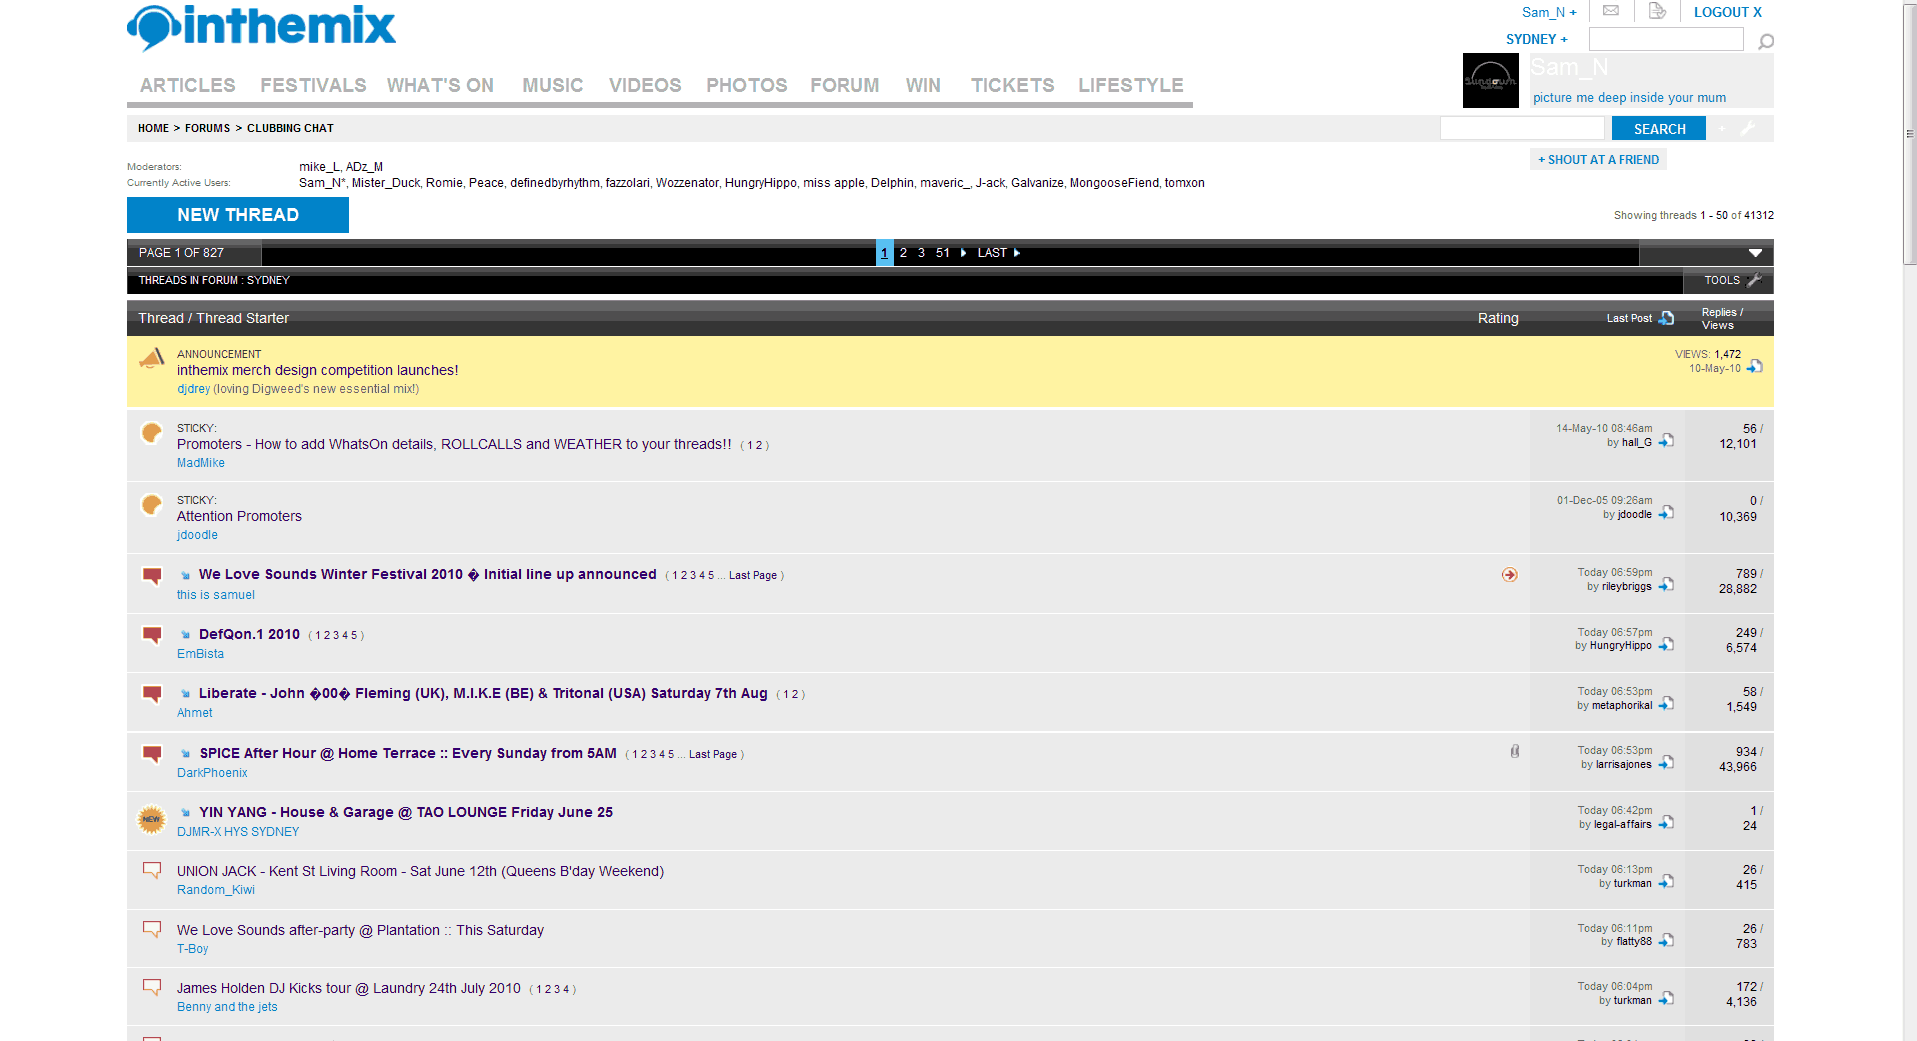Open the private messages envelope icon
The image size is (1917, 1041).
pos(1611,11)
